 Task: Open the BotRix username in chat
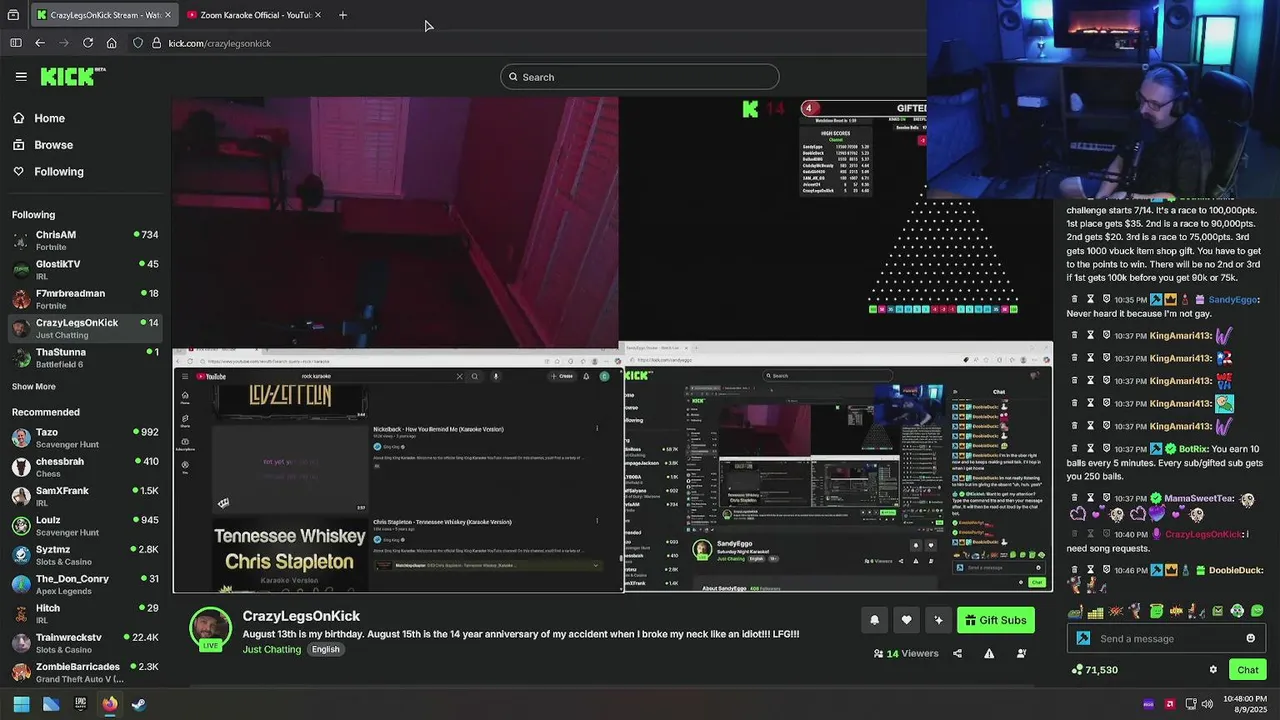click(1194, 449)
